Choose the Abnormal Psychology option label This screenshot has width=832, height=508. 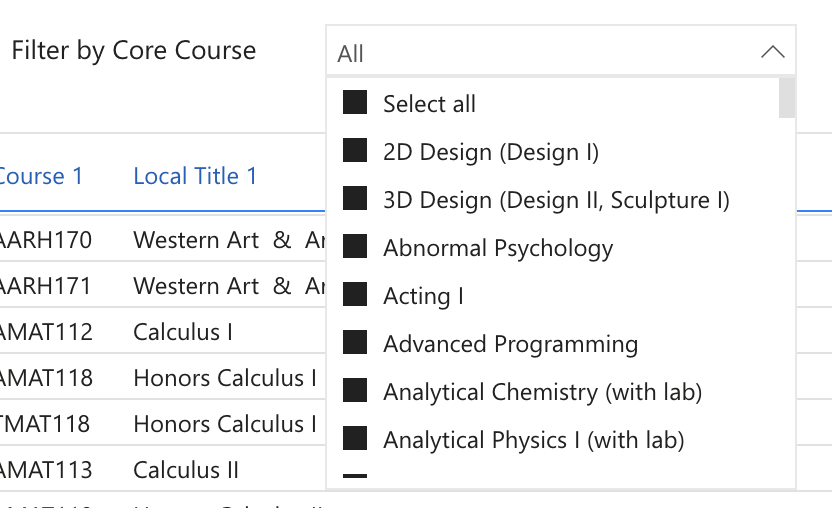pyautogui.click(x=498, y=248)
